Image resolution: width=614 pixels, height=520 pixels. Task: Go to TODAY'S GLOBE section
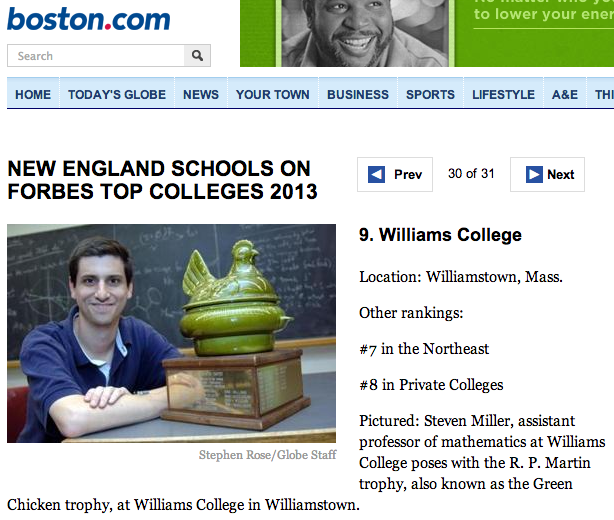(x=117, y=94)
